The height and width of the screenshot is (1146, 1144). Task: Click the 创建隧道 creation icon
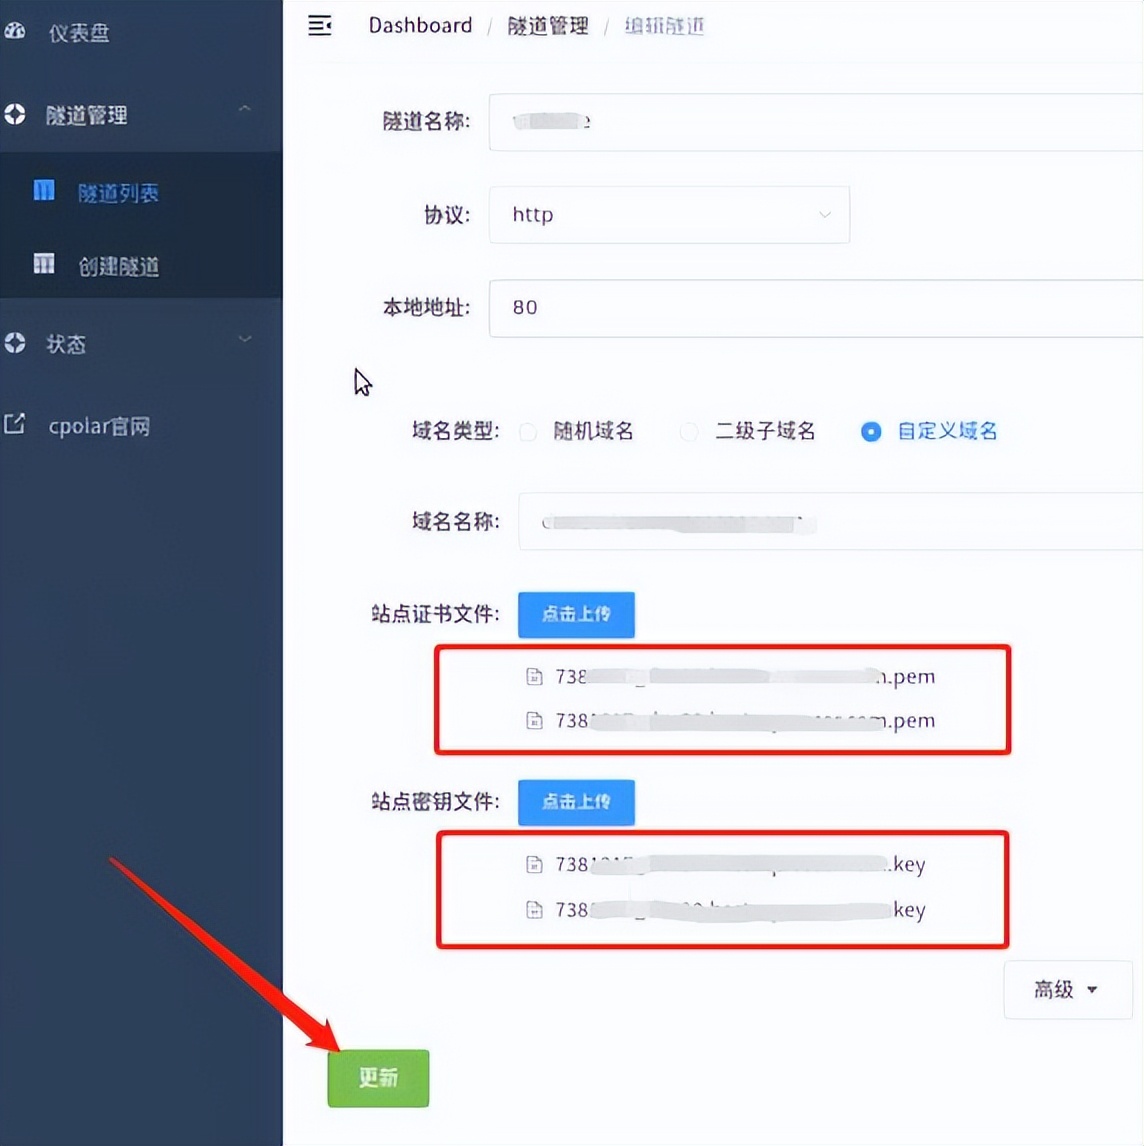(x=44, y=264)
